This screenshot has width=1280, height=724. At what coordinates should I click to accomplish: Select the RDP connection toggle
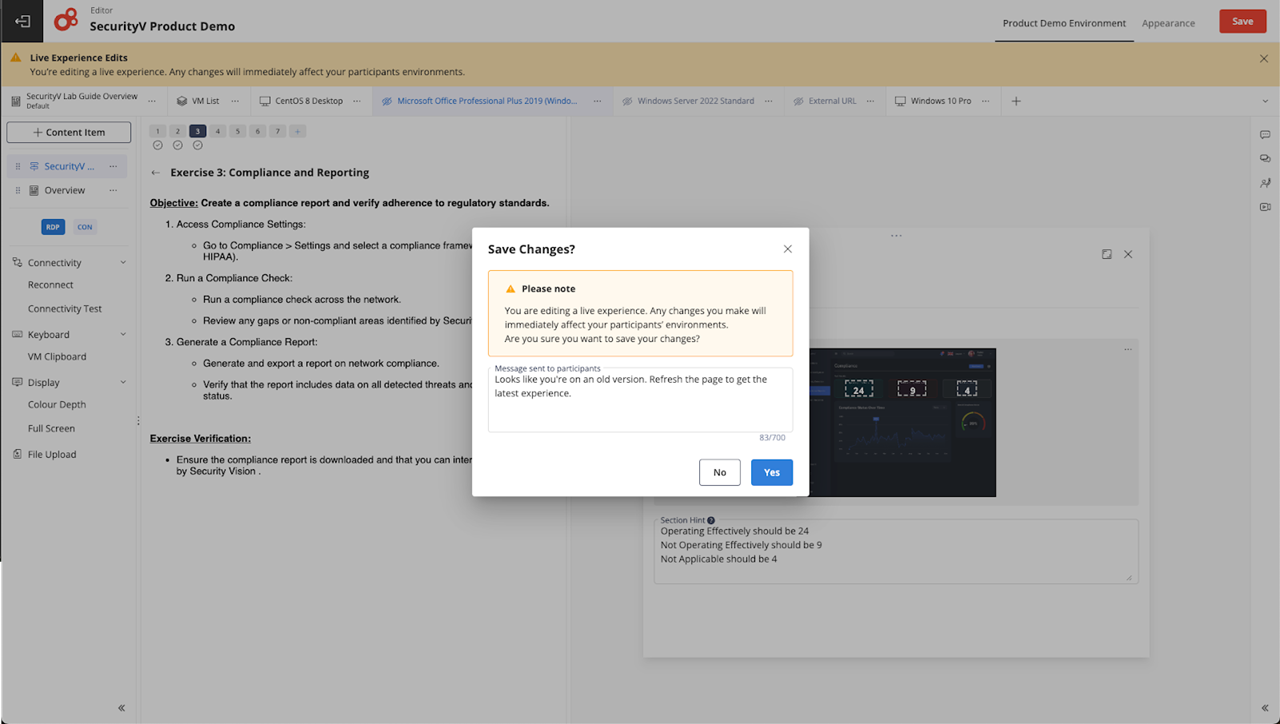click(x=53, y=227)
